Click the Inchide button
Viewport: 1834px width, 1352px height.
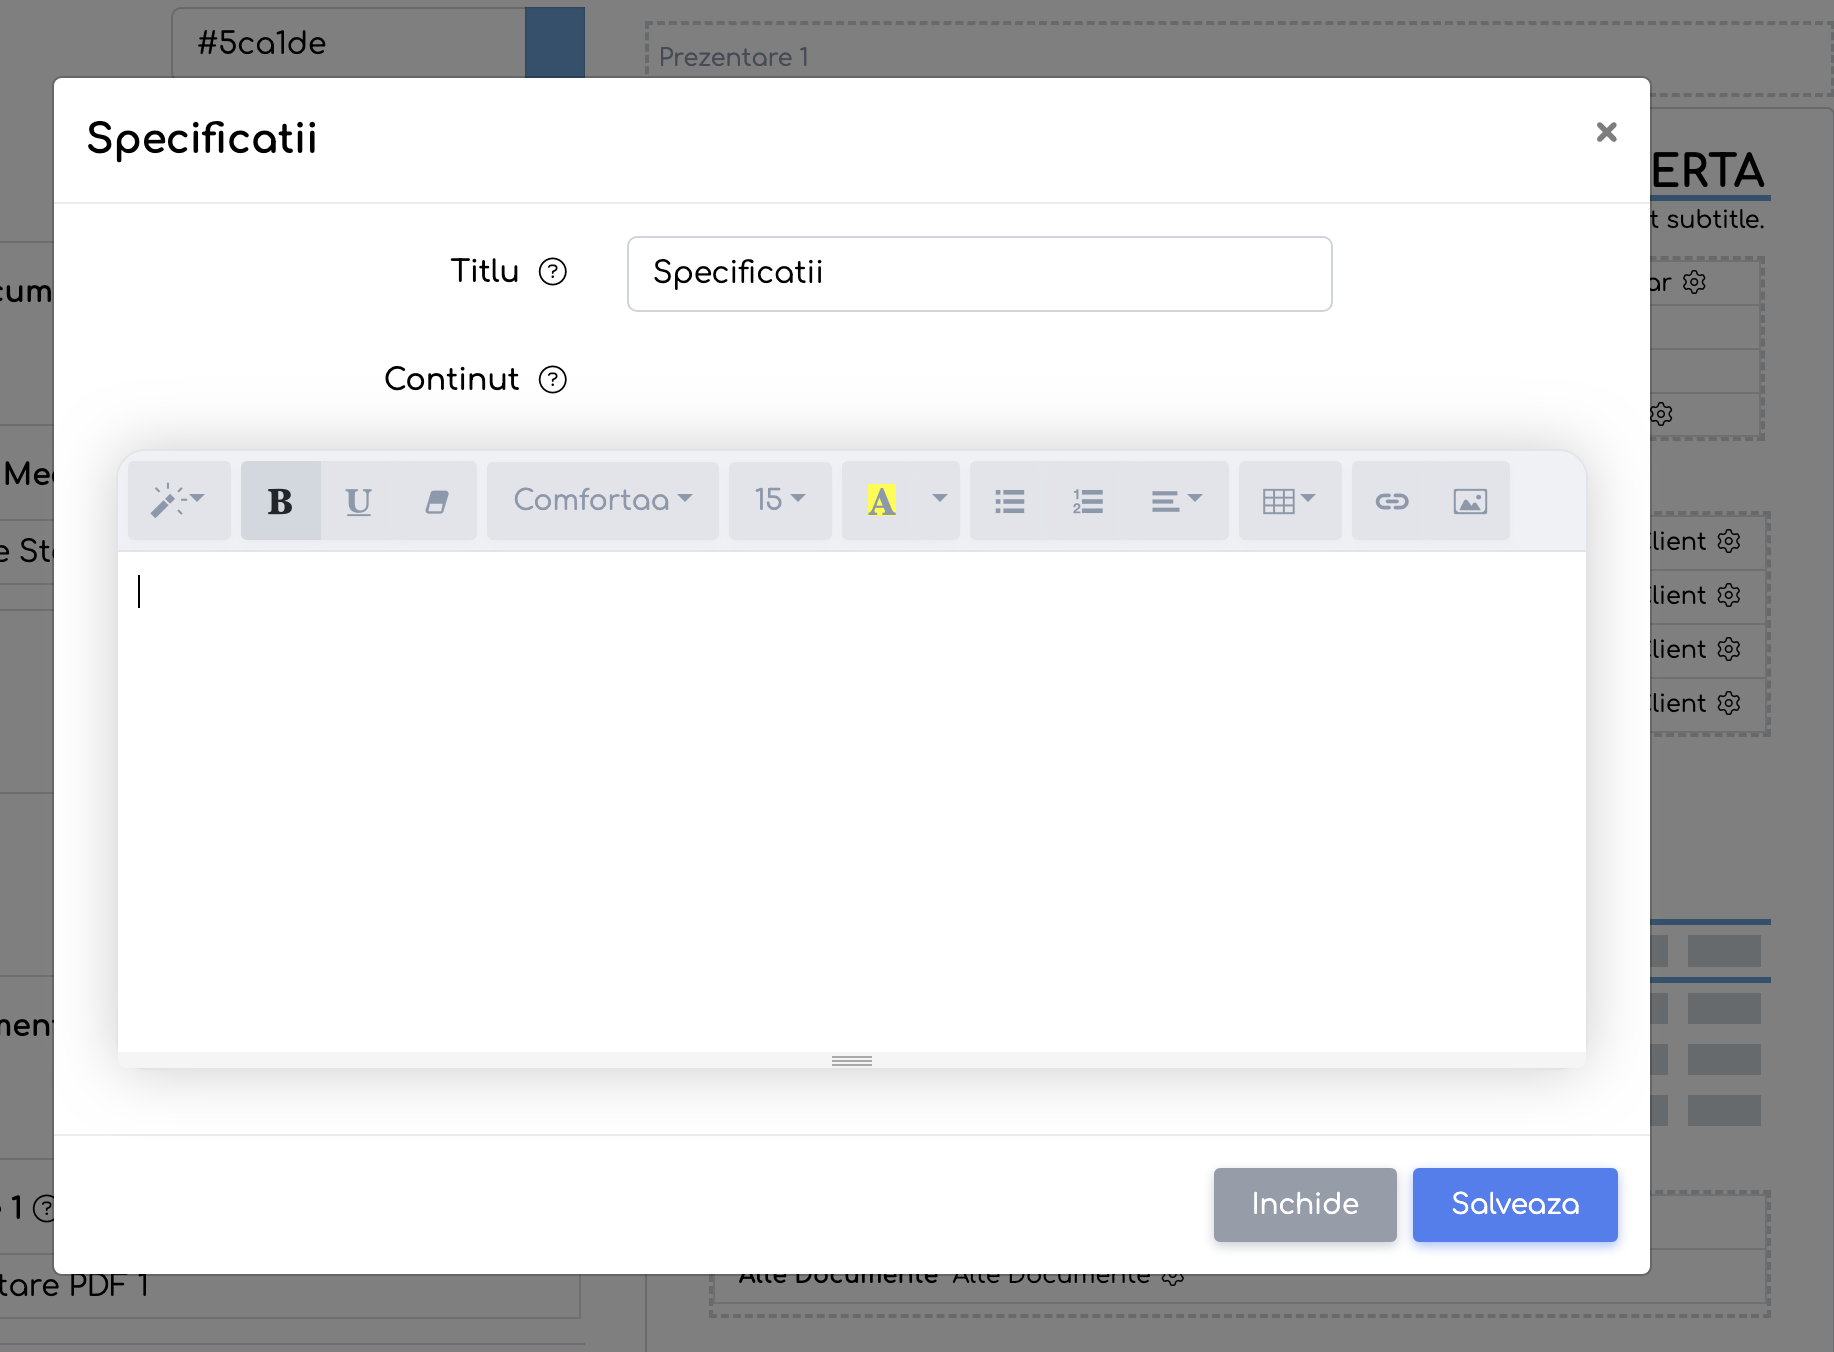click(1305, 1205)
